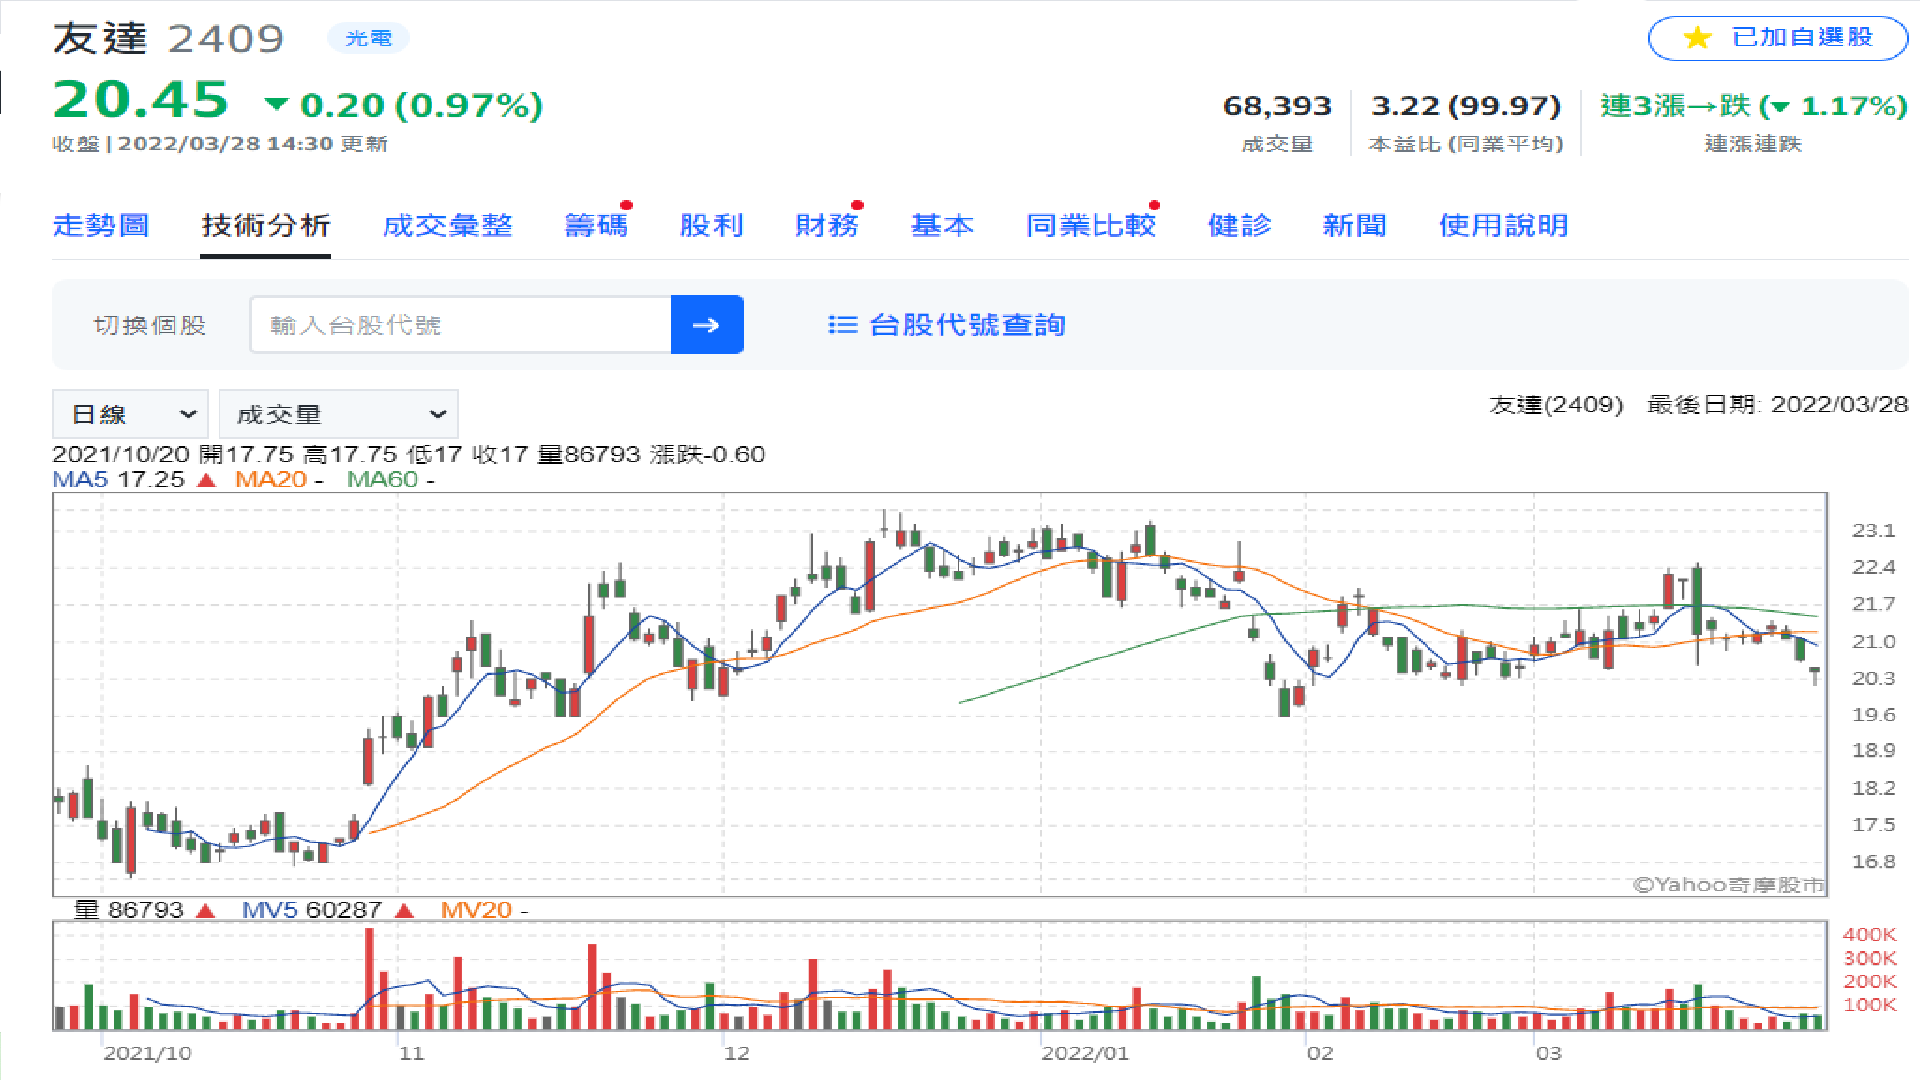
Task: Click the orange MA20 legend label
Action: point(270,480)
